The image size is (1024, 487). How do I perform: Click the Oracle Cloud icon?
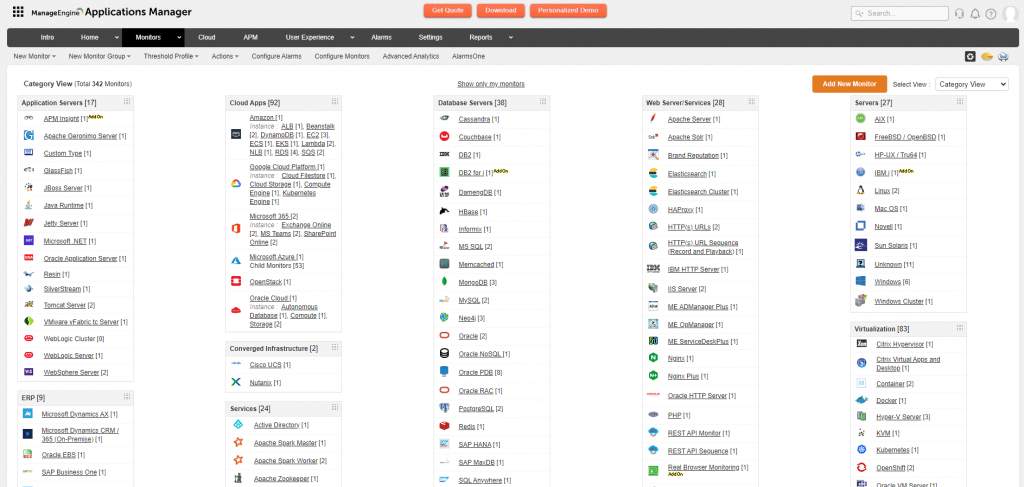[236, 310]
